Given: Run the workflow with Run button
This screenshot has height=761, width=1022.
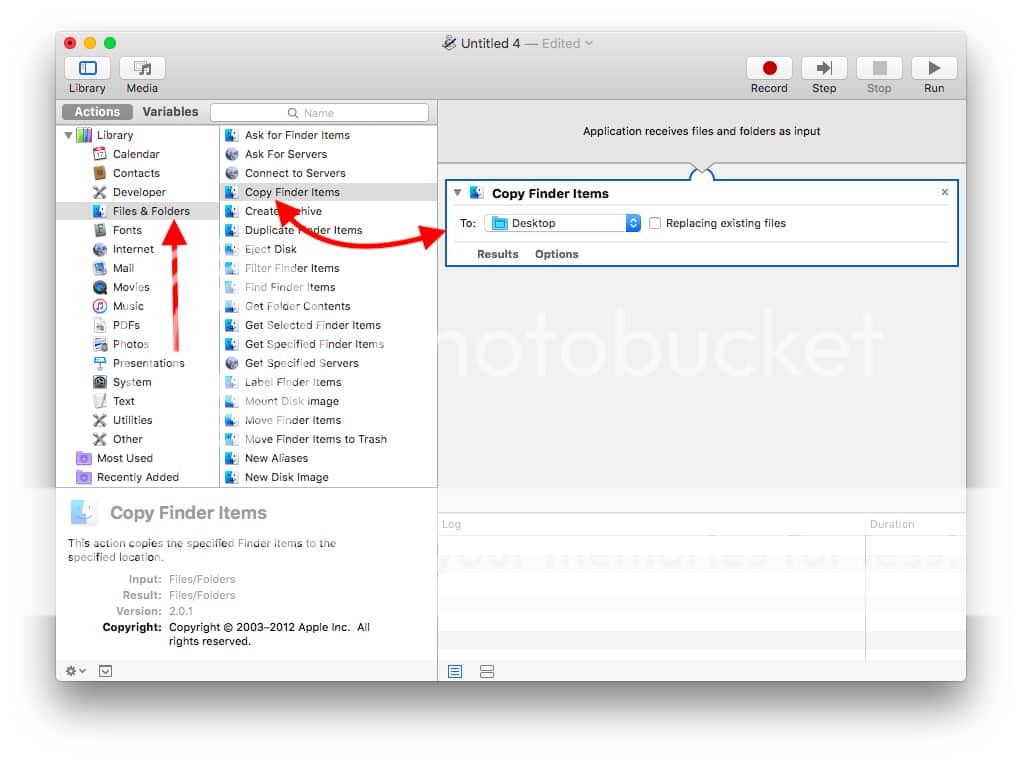Looking at the screenshot, I should point(934,68).
